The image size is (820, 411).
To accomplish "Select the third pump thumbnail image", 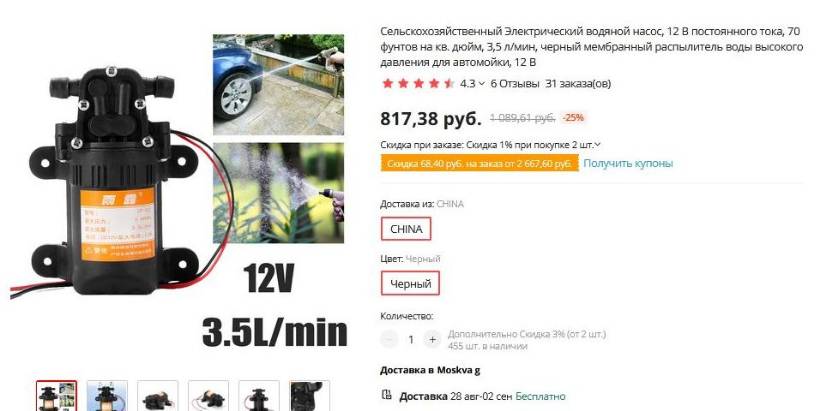I will click(x=158, y=396).
